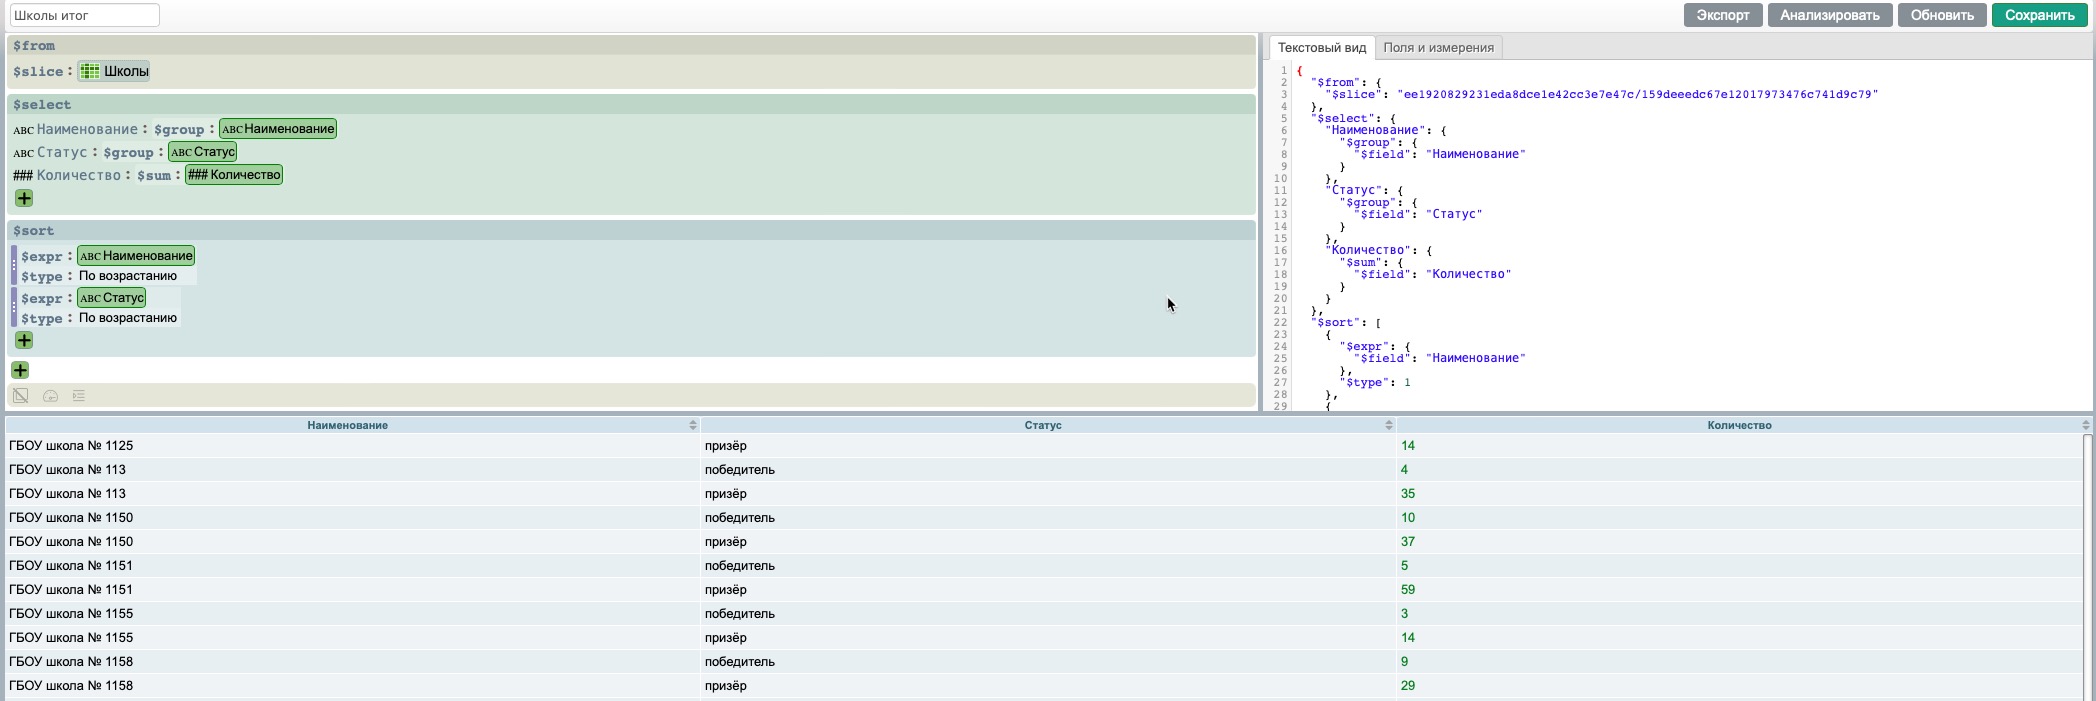The height and width of the screenshot is (701, 2096).
Task: Change the $sum aggregate on Количество
Action: coord(154,175)
